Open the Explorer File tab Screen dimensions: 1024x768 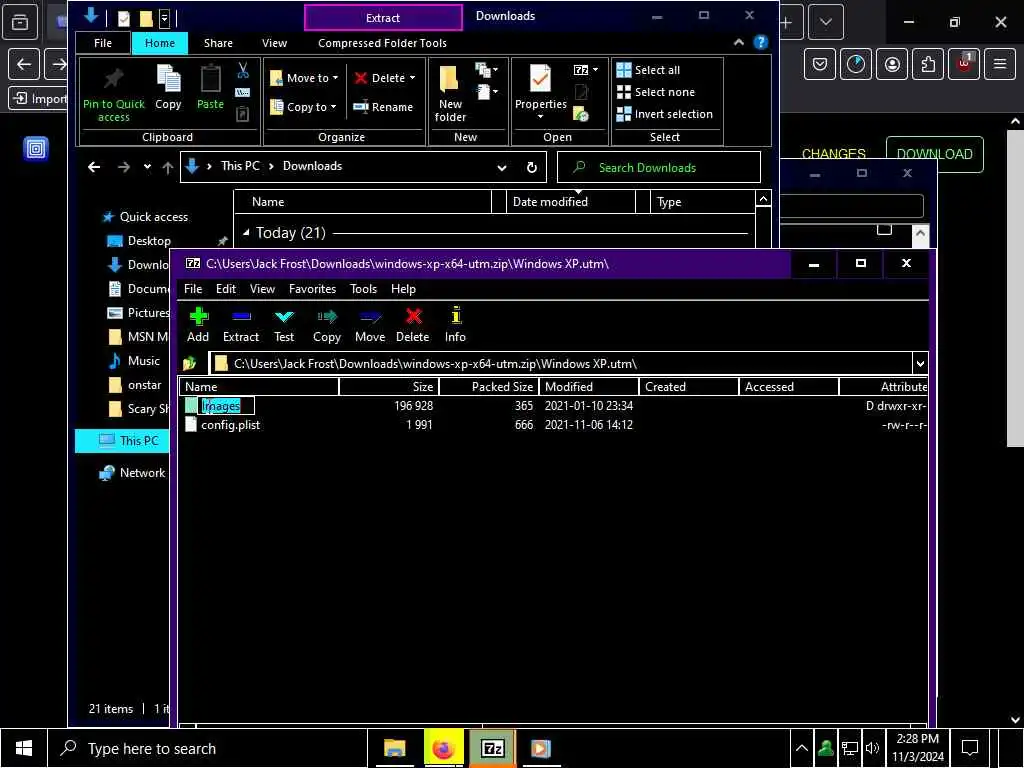103,43
